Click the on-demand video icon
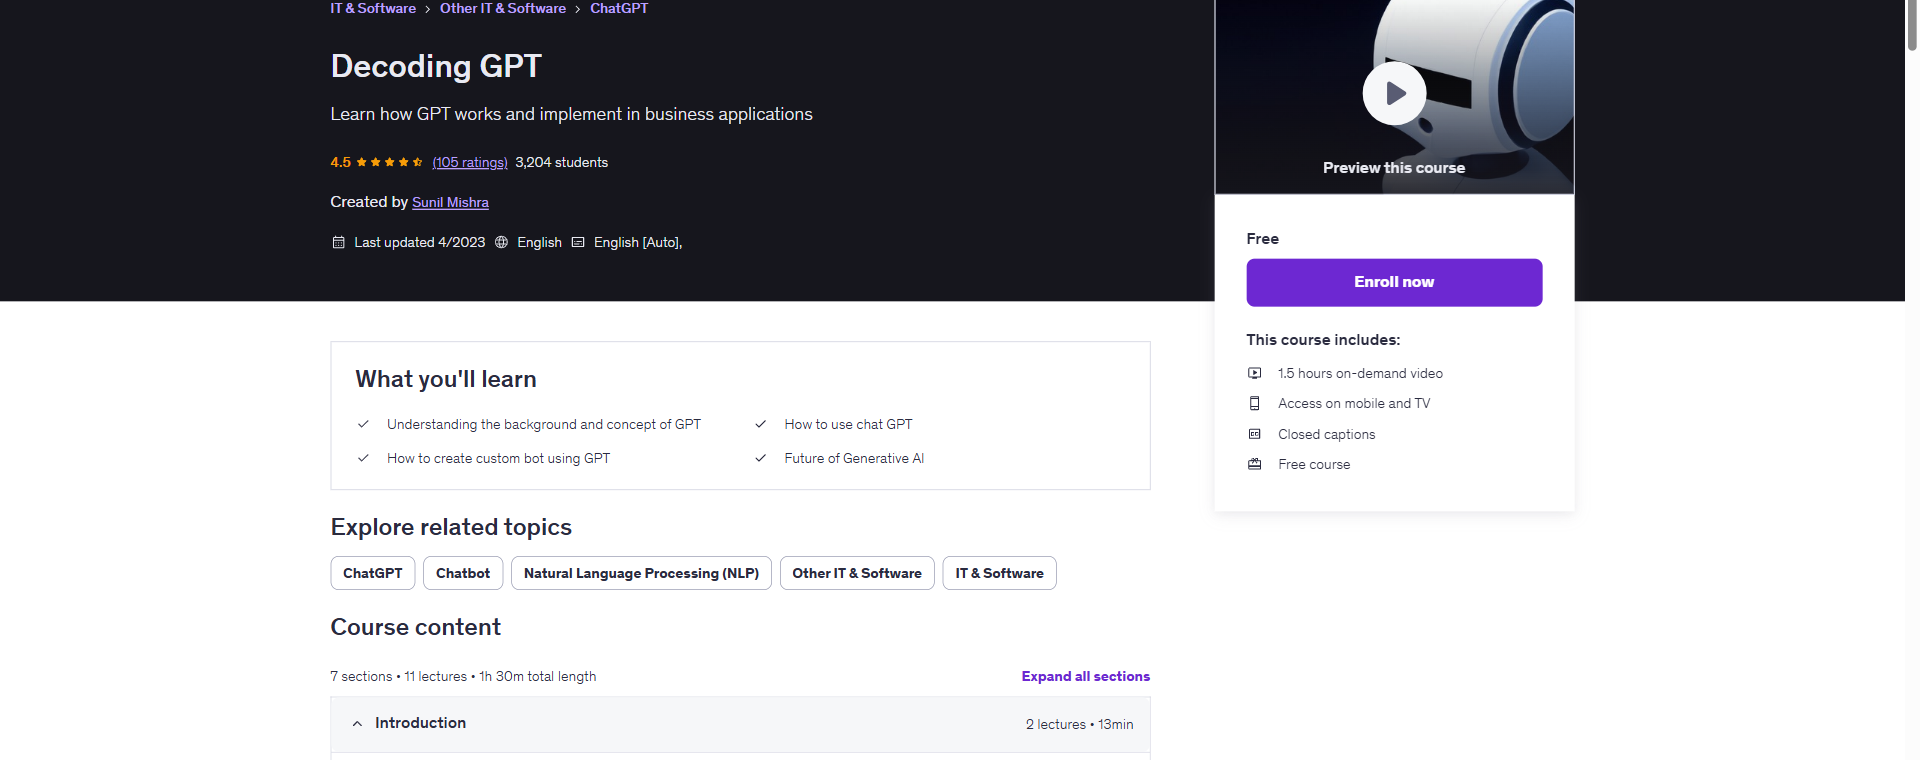Screen dimensions: 1920x760 pyautogui.click(x=1254, y=373)
